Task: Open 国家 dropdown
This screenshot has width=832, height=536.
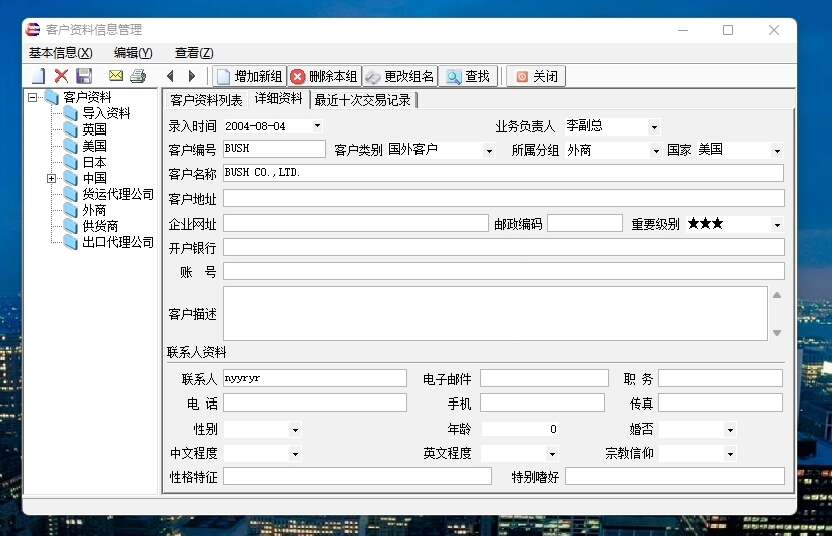Action: point(777,151)
